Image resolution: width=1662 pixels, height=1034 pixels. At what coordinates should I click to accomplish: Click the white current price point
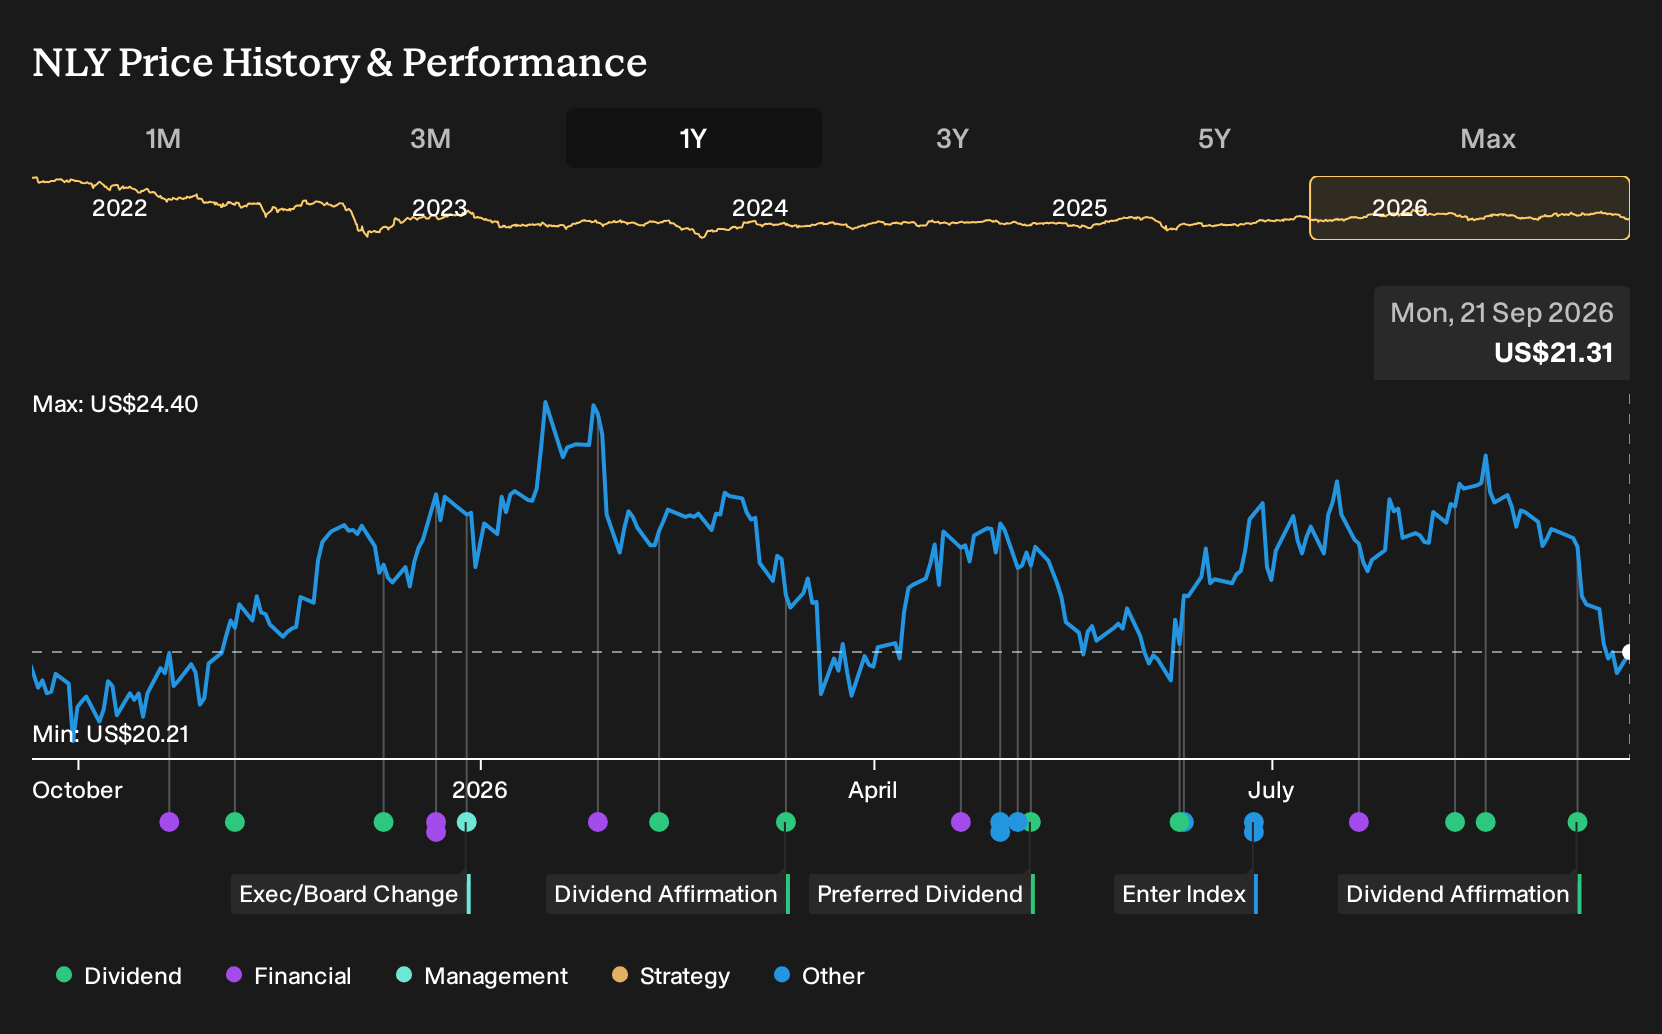click(1627, 652)
